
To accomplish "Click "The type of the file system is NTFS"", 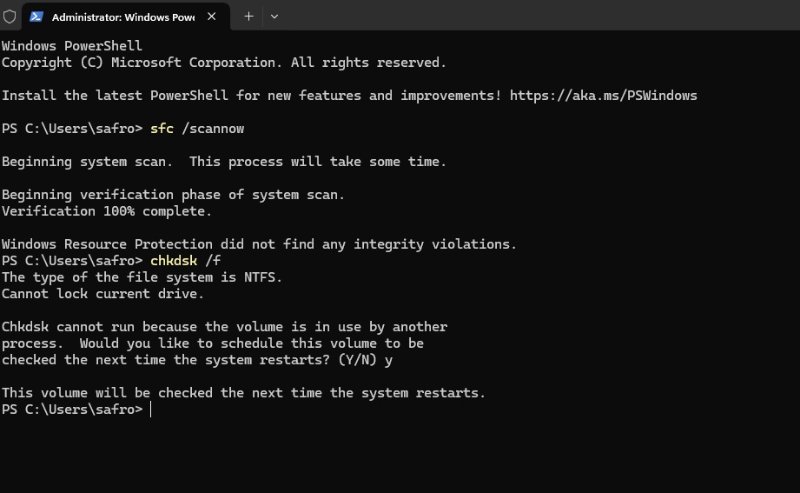I will [141, 277].
